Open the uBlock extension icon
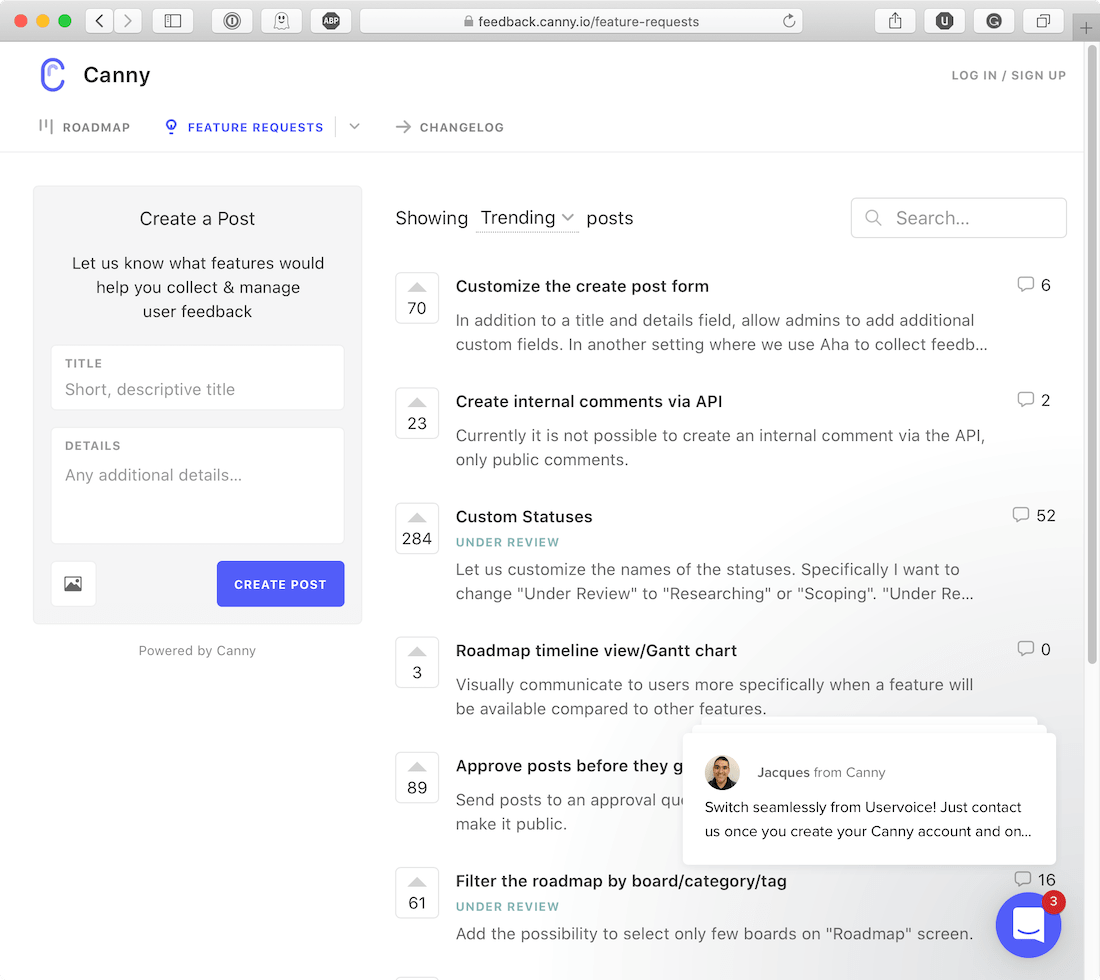Viewport: 1100px width, 980px height. tap(944, 21)
